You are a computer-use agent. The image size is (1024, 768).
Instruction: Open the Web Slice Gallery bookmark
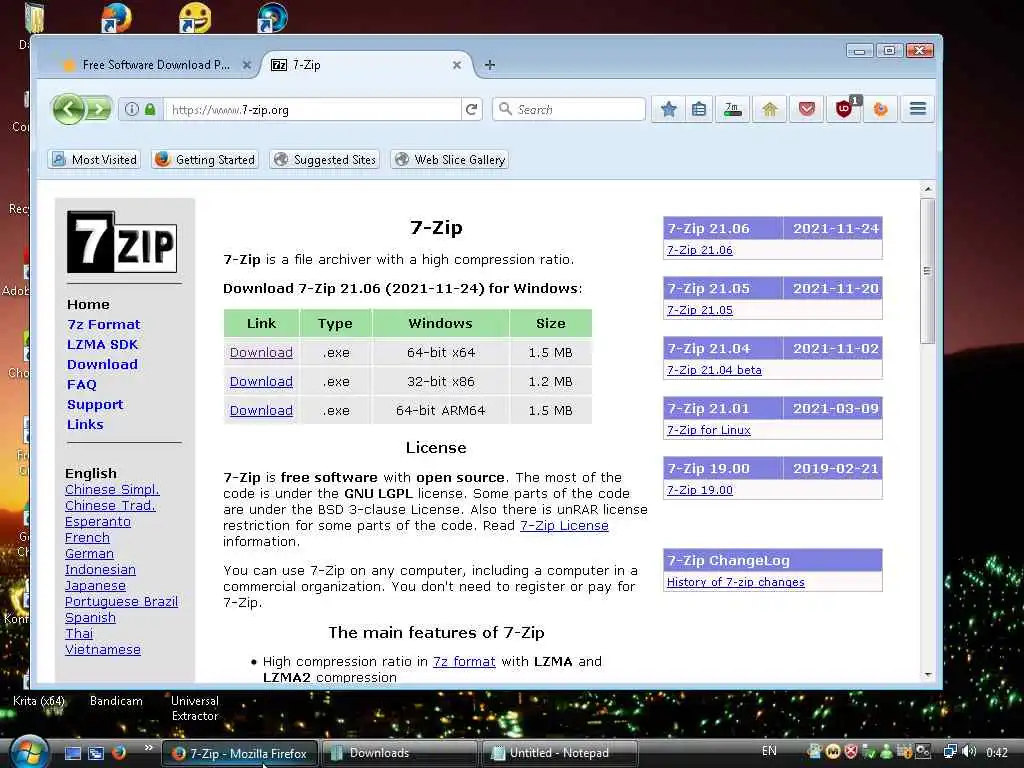(x=450, y=159)
